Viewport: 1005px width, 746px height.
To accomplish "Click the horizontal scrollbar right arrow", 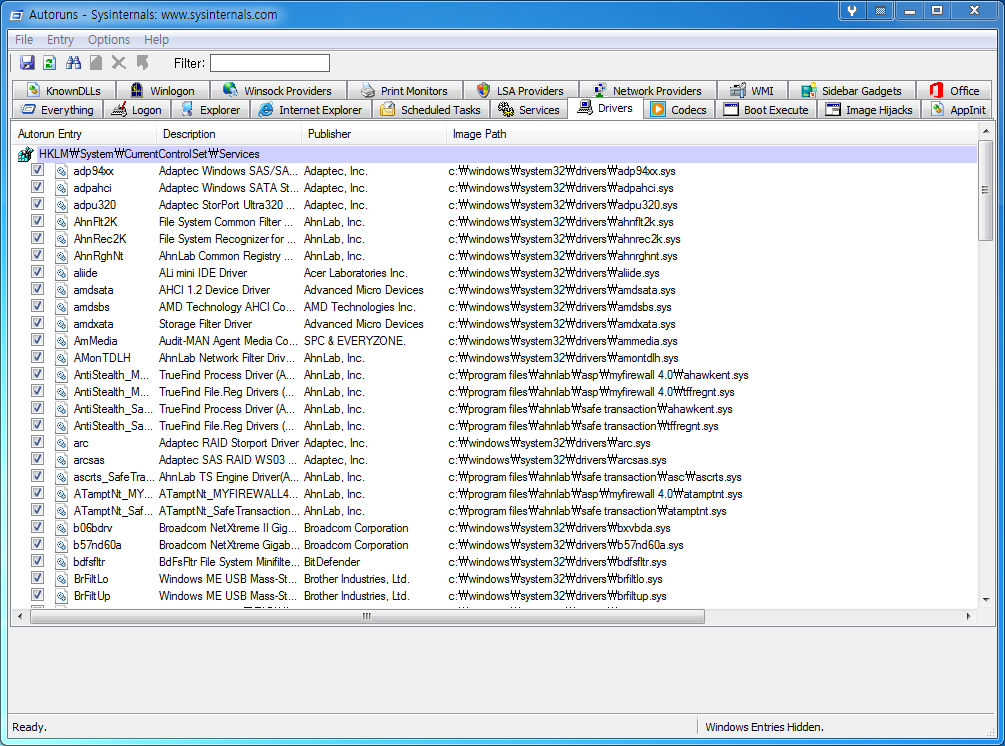I will click(x=968, y=616).
